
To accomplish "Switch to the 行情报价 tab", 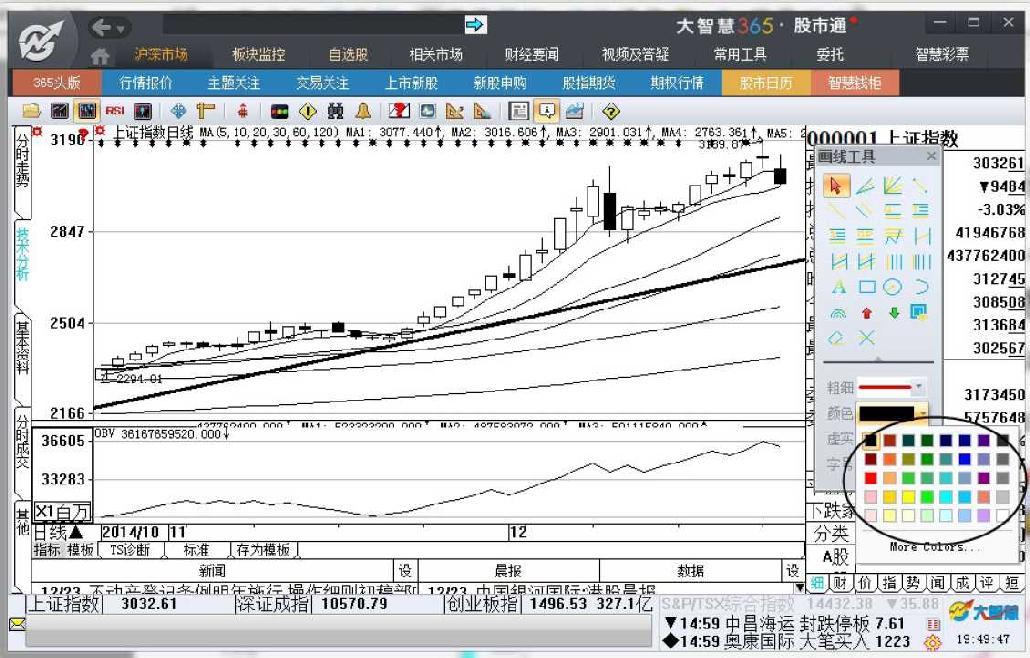I will 146,83.
